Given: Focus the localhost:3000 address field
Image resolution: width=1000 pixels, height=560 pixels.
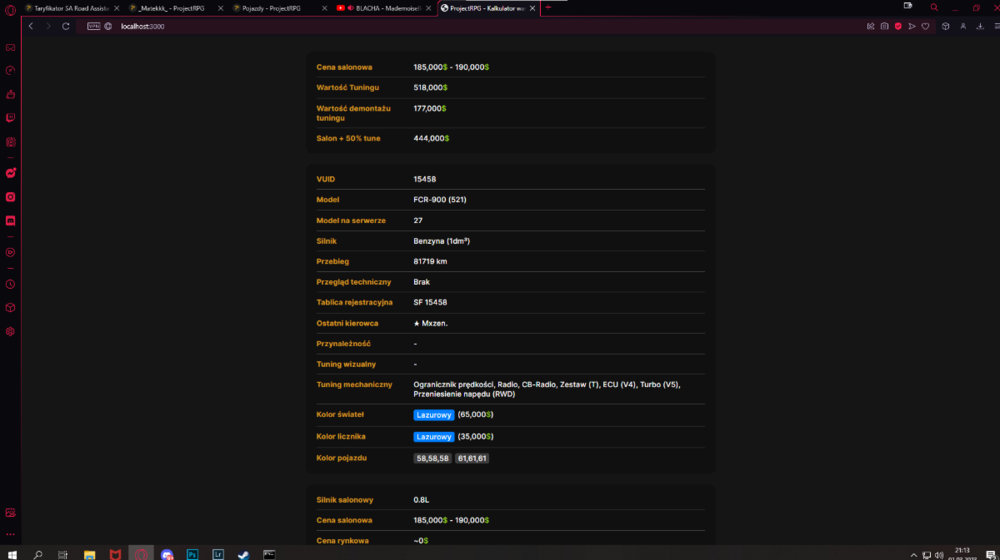Looking at the screenshot, I should [x=142, y=26].
